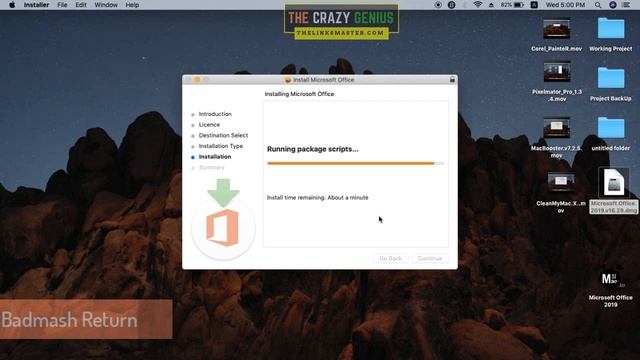Click the Summary step in sidebar

click(x=211, y=167)
